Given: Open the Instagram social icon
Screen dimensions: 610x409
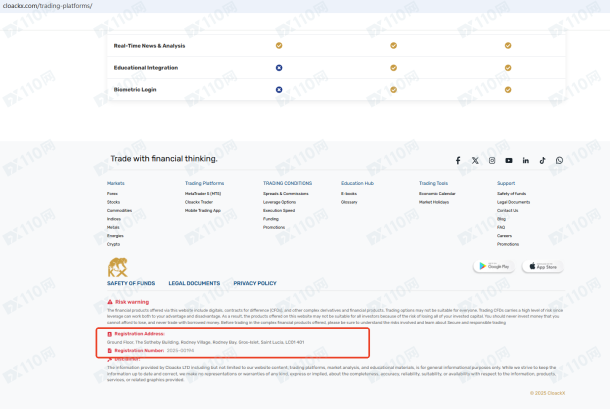Looking at the screenshot, I should tap(492, 160).
